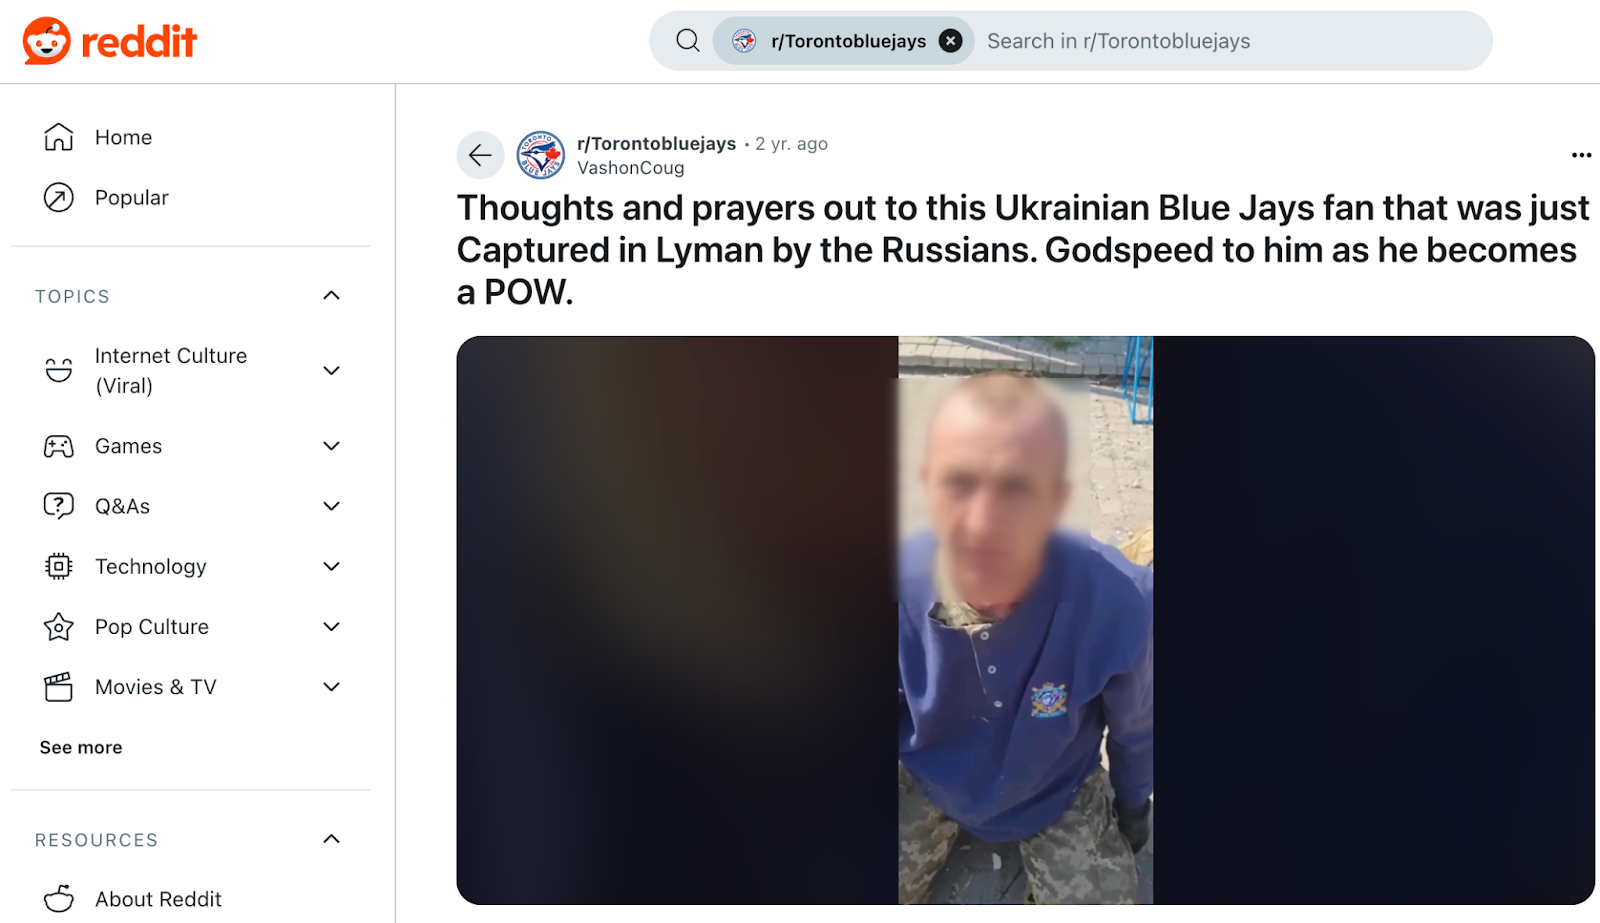Click the Home icon in sidebar
The height and width of the screenshot is (923, 1600).
pyautogui.click(x=59, y=137)
